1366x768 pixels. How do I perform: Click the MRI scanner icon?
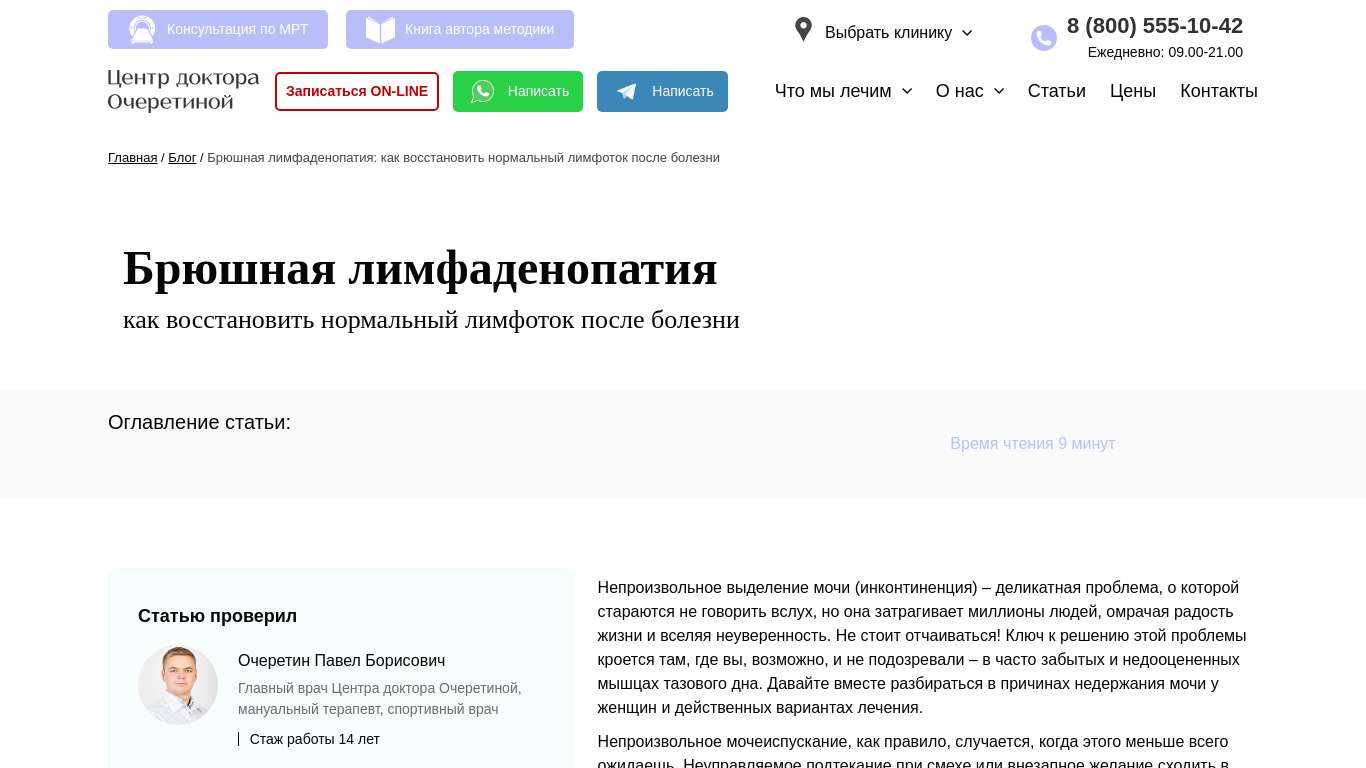pyautogui.click(x=142, y=30)
